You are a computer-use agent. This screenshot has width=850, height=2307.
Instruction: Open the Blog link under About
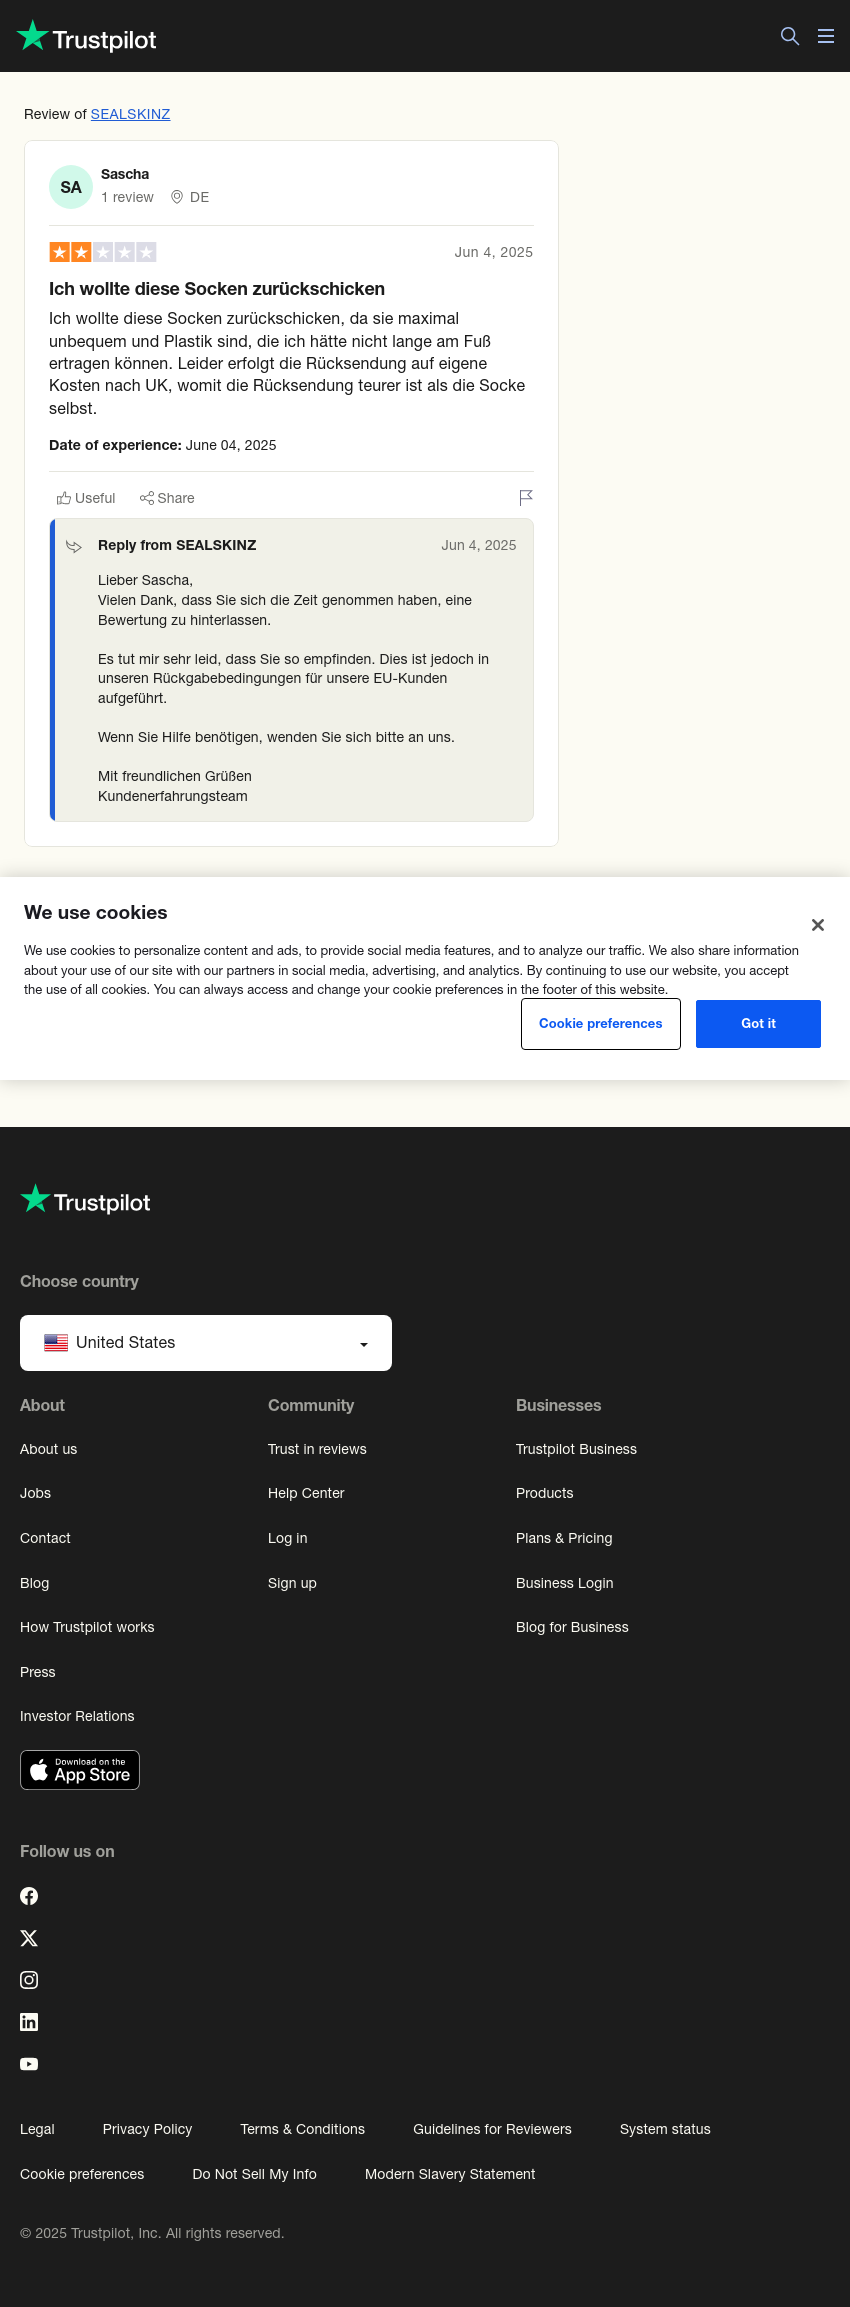(35, 1583)
